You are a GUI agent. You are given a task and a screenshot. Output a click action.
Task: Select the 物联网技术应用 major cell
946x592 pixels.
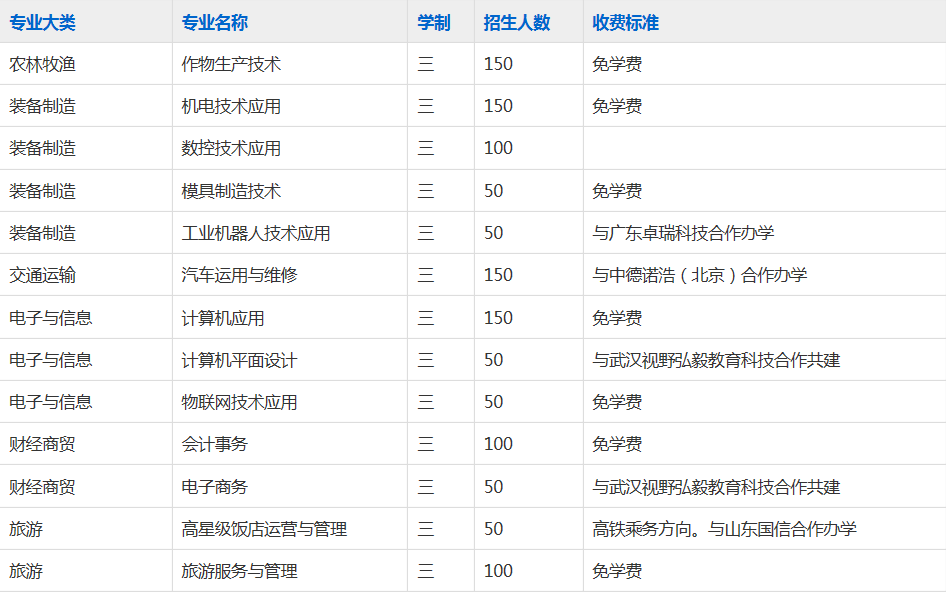point(290,402)
